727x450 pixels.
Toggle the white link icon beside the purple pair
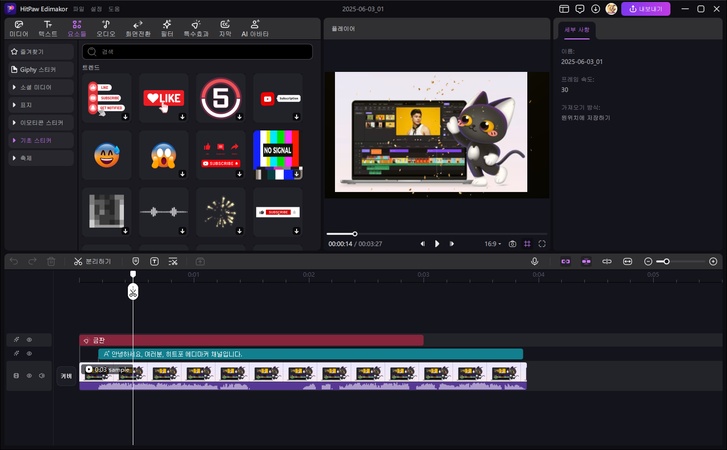(607, 261)
